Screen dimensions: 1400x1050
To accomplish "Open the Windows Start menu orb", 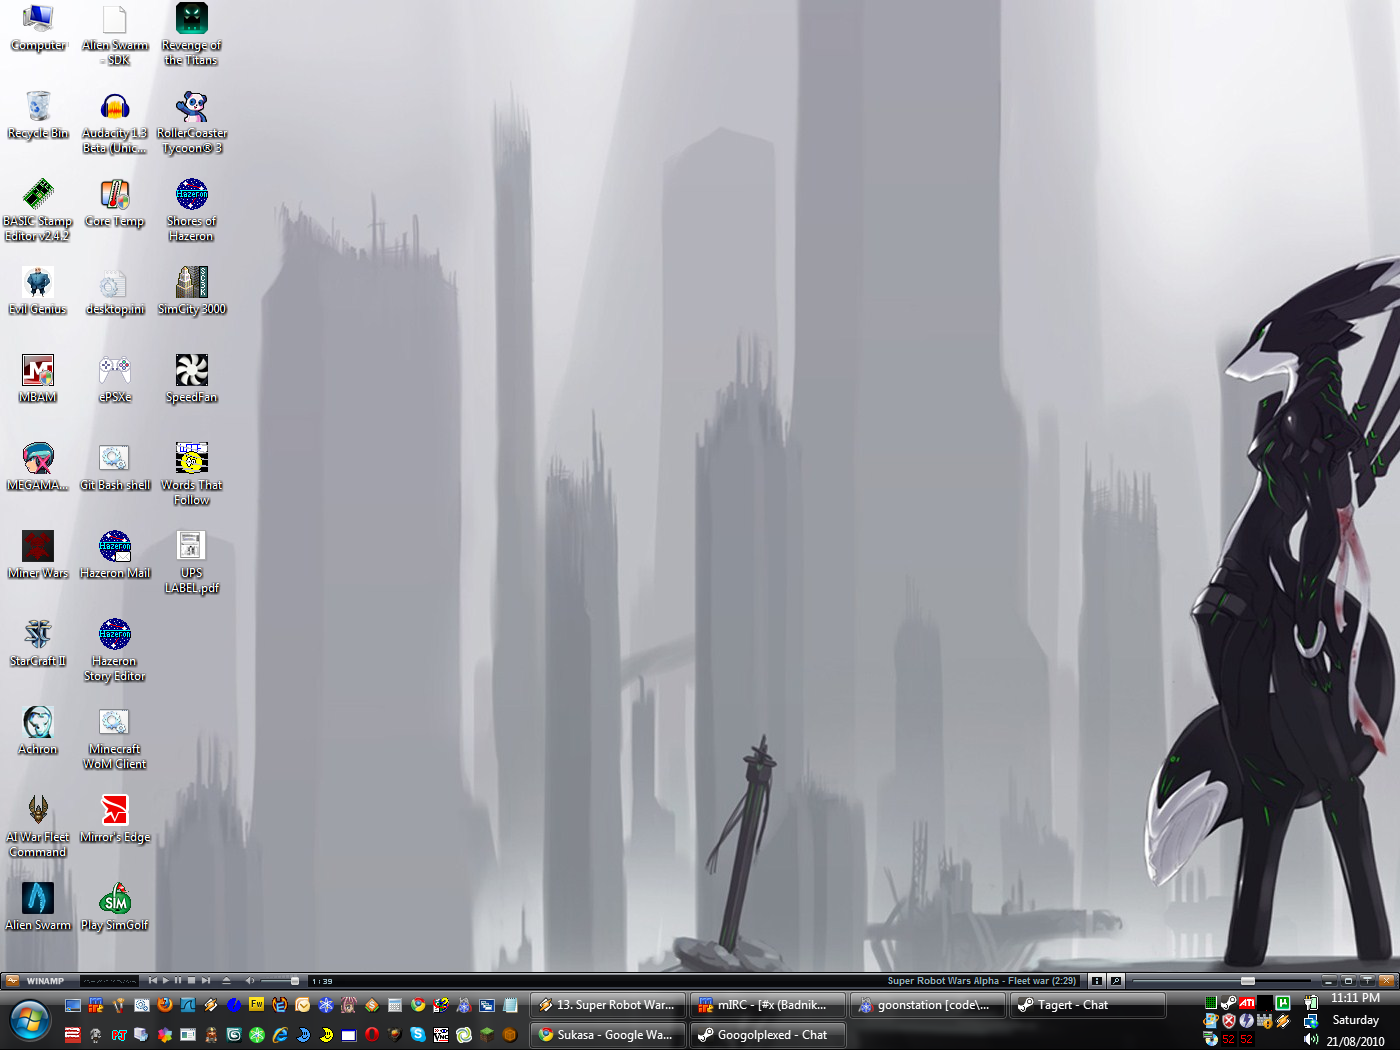I will (31, 1021).
